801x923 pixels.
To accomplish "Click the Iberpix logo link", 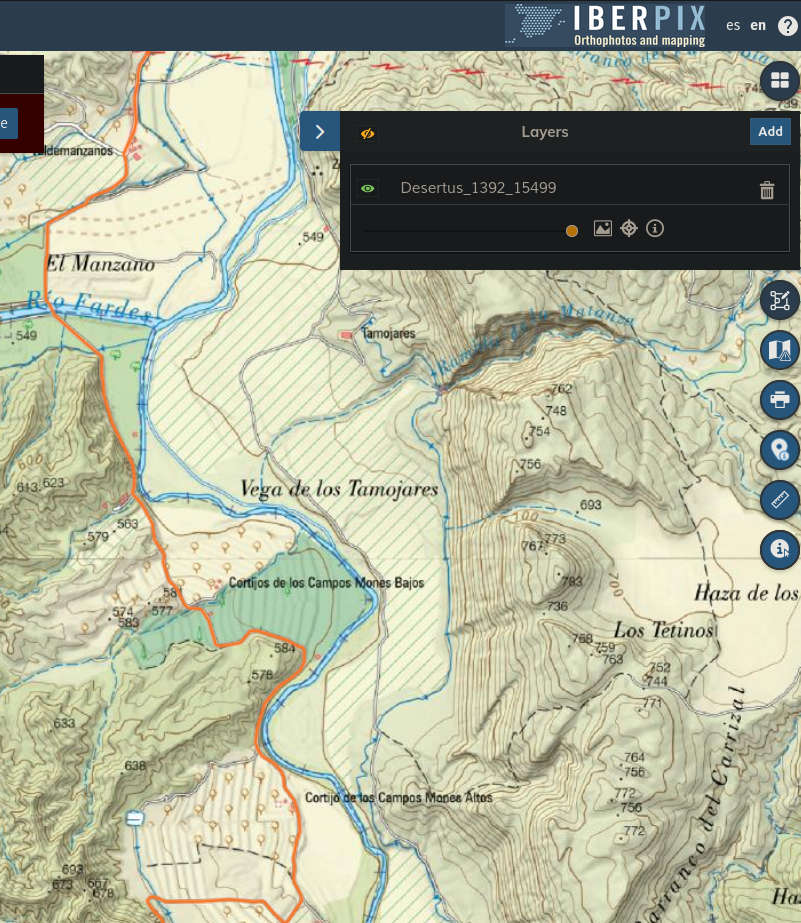I will tap(607, 25).
